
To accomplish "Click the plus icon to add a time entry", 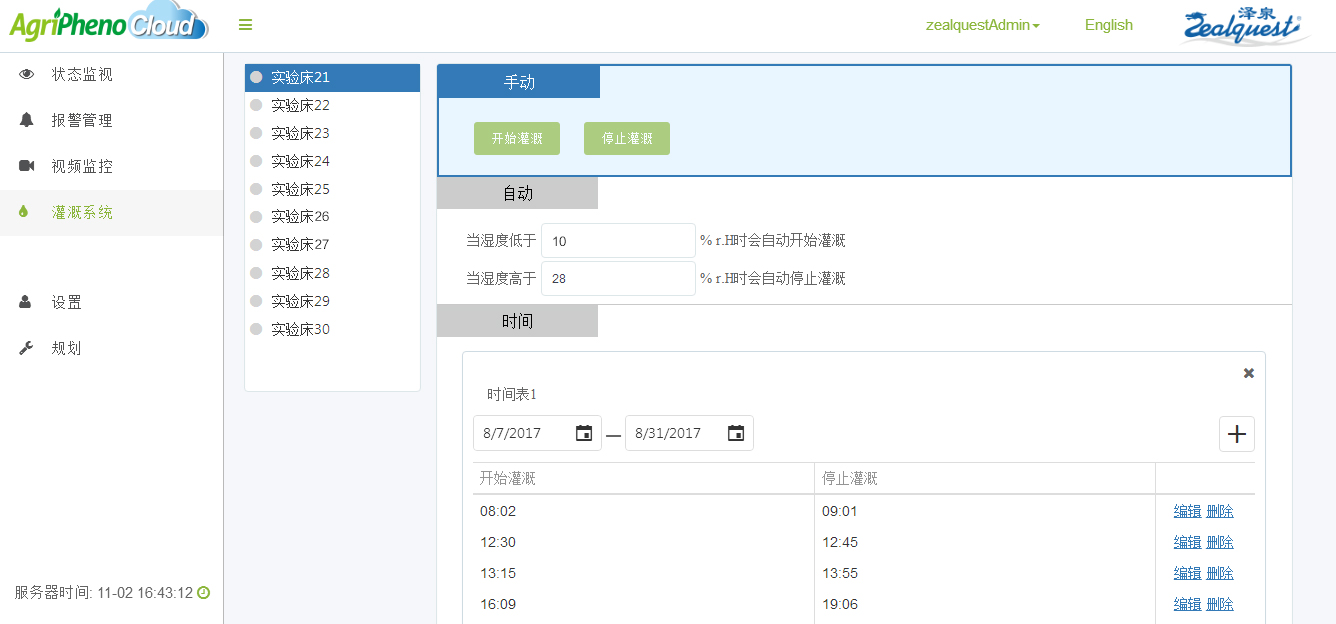I will (1236, 434).
